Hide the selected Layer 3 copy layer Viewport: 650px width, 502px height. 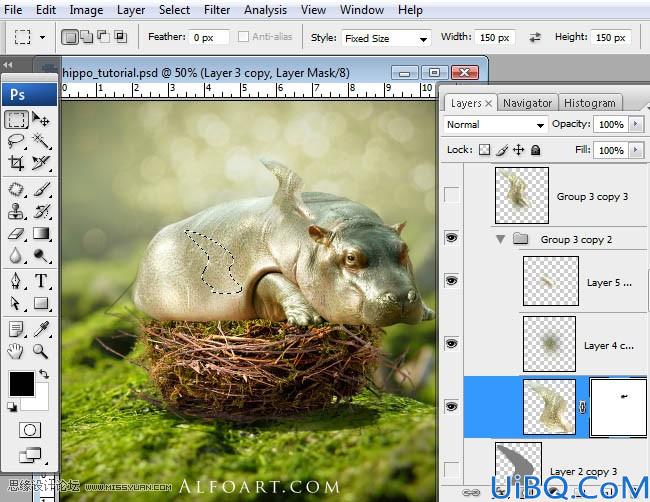pos(451,406)
